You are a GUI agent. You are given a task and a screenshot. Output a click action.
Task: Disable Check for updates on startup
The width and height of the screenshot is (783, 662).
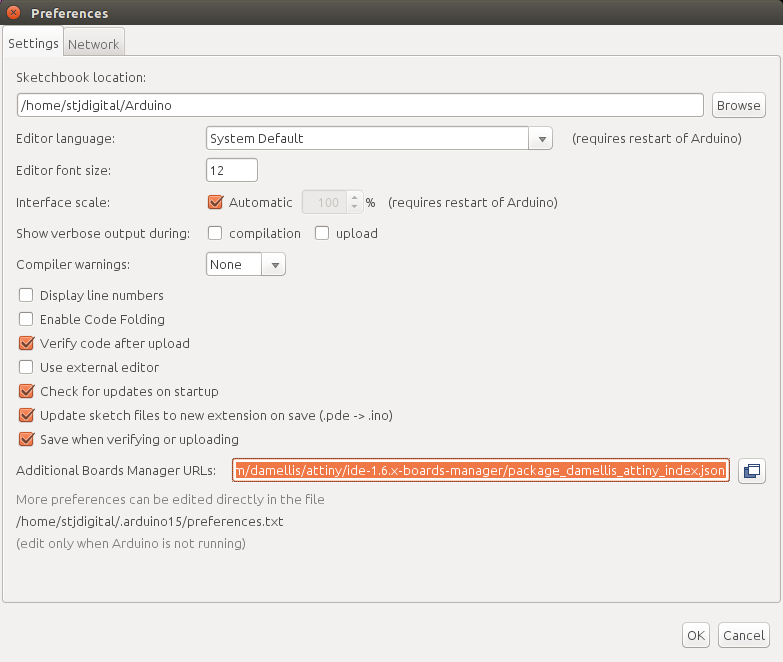[x=26, y=391]
